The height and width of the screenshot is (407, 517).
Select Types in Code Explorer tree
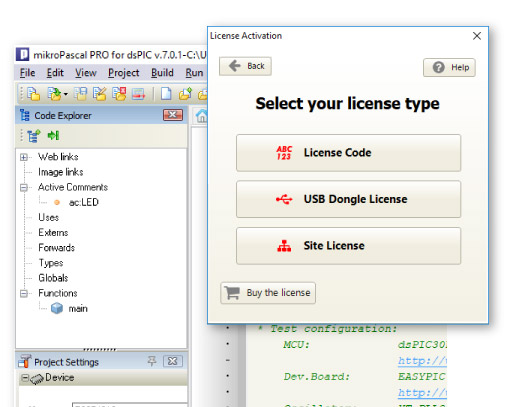point(51,263)
